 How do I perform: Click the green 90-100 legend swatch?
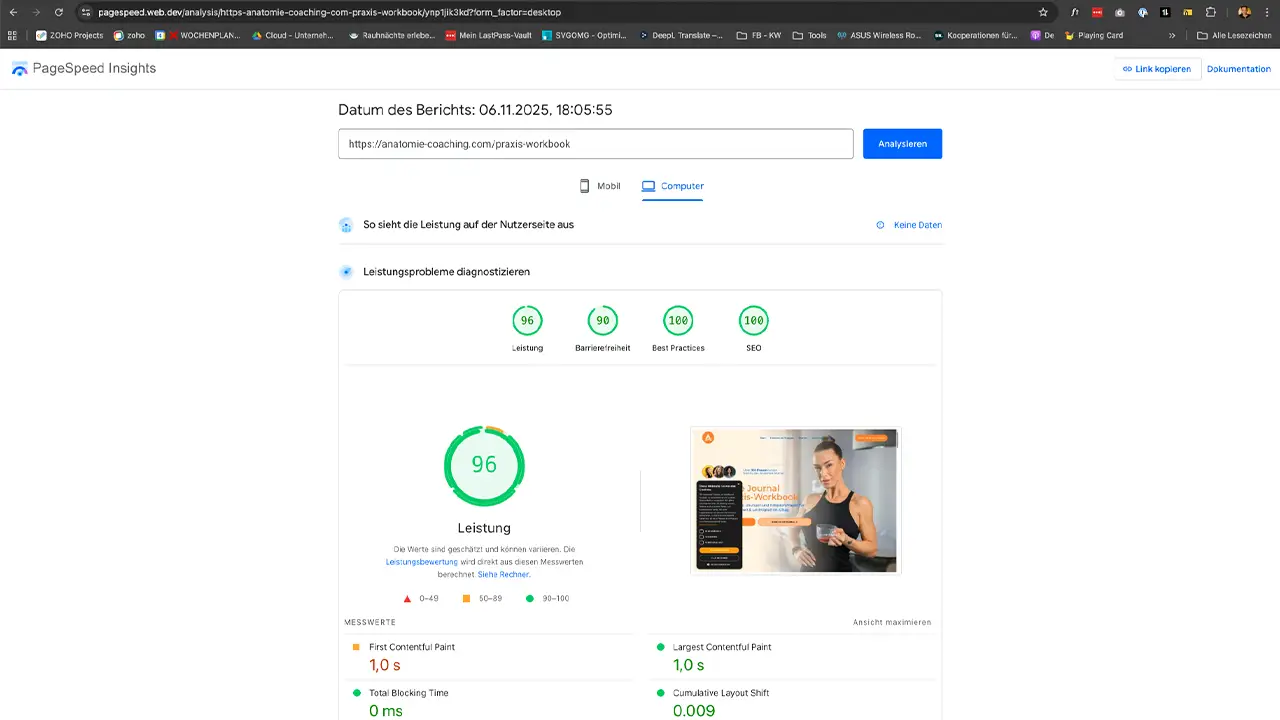pyautogui.click(x=529, y=597)
